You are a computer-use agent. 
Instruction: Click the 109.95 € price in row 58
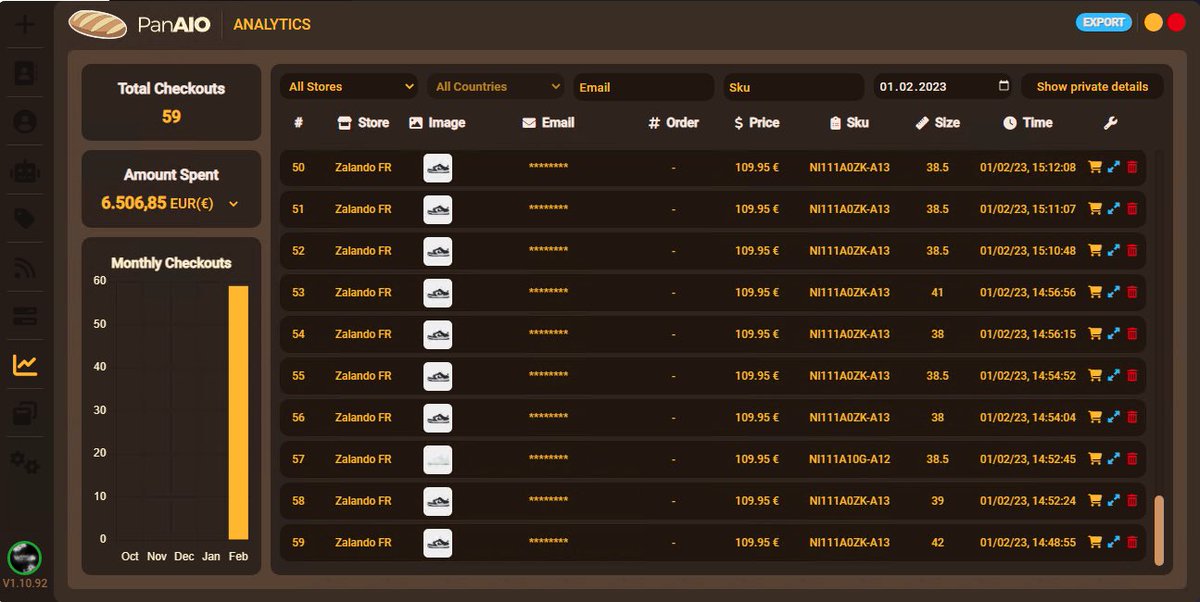tap(757, 501)
